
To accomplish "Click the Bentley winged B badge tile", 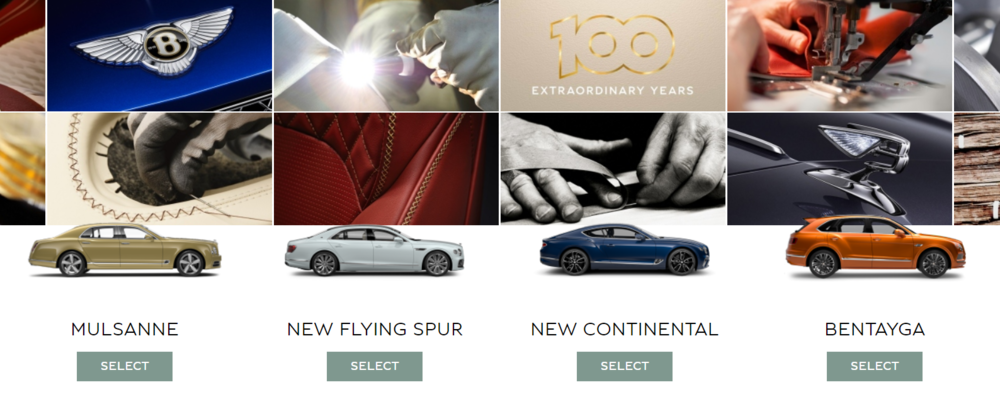I will [x=159, y=55].
